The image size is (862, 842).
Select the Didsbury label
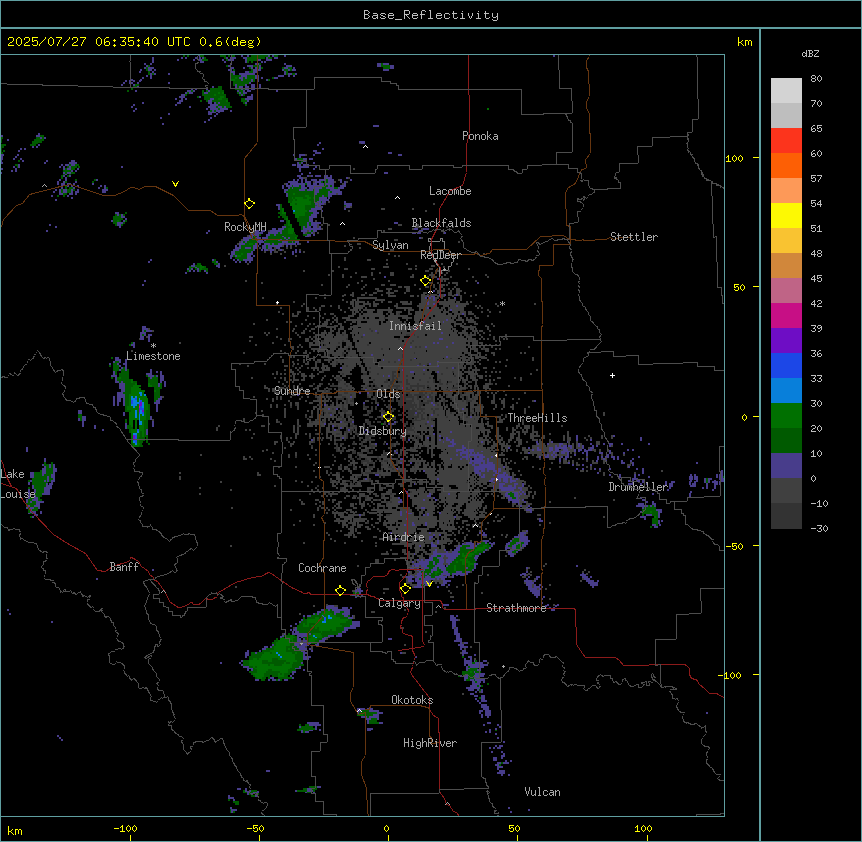pyautogui.click(x=383, y=431)
